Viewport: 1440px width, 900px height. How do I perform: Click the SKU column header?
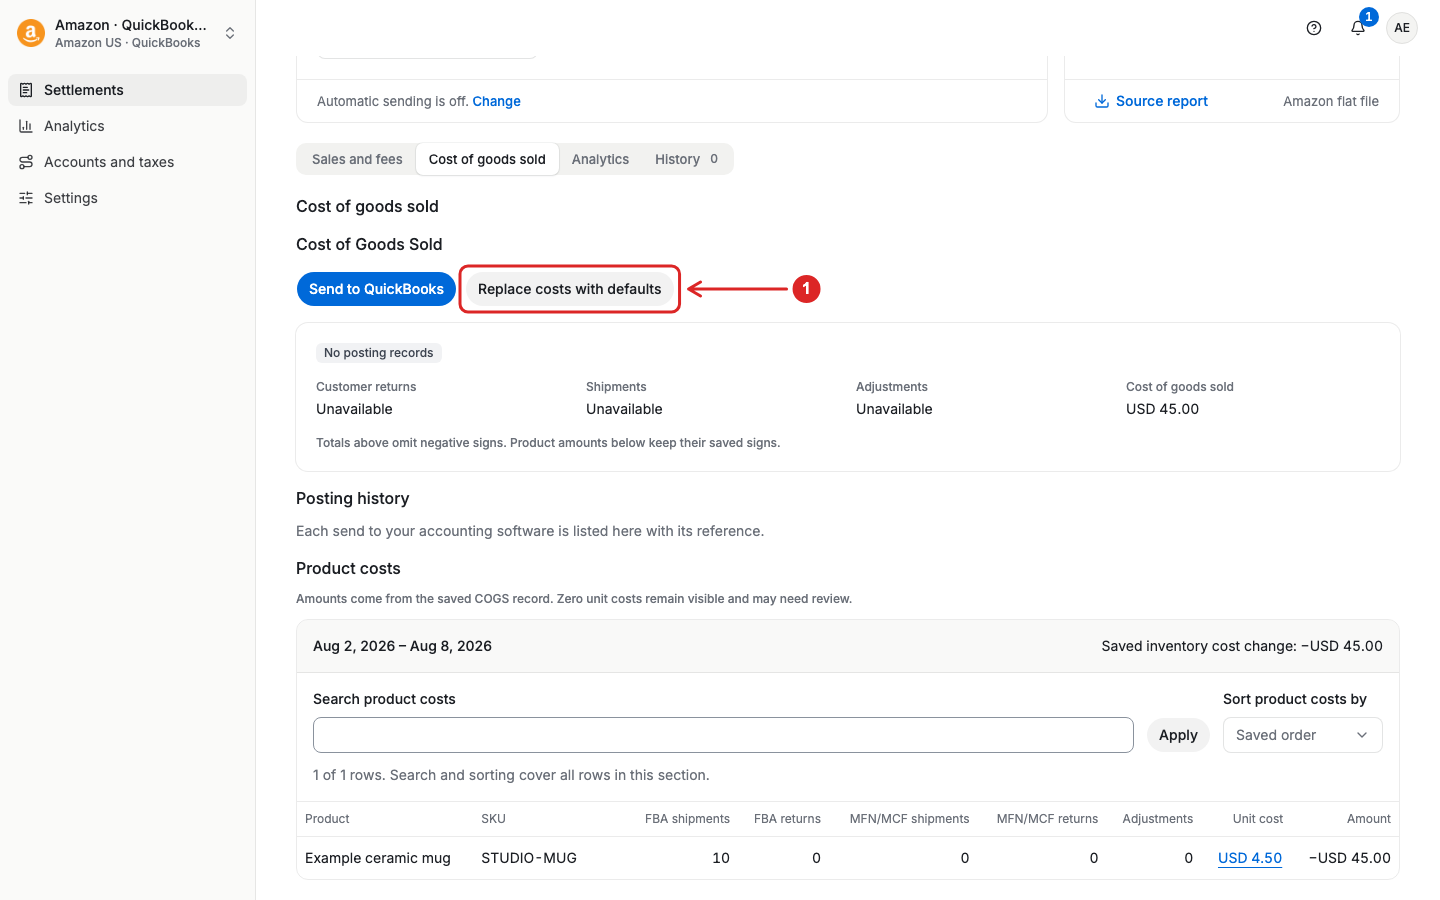coord(493,819)
